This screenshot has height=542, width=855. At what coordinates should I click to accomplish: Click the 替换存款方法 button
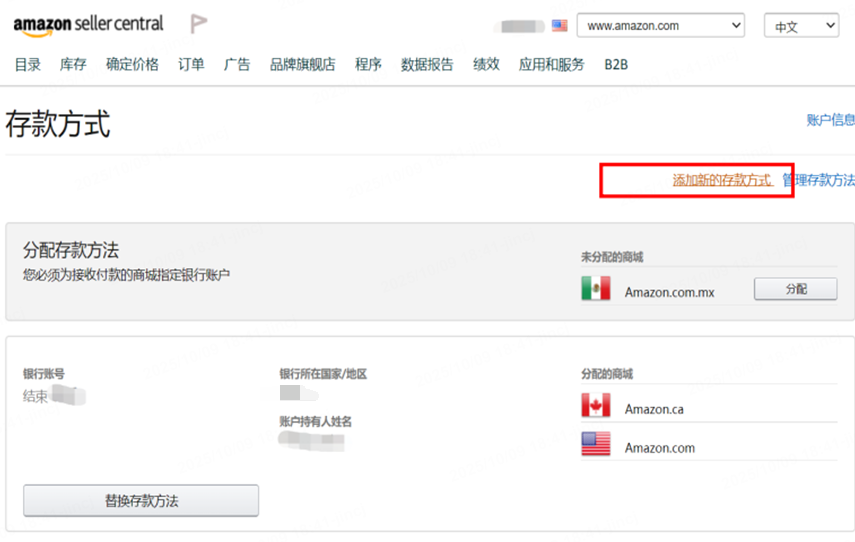[x=141, y=501]
